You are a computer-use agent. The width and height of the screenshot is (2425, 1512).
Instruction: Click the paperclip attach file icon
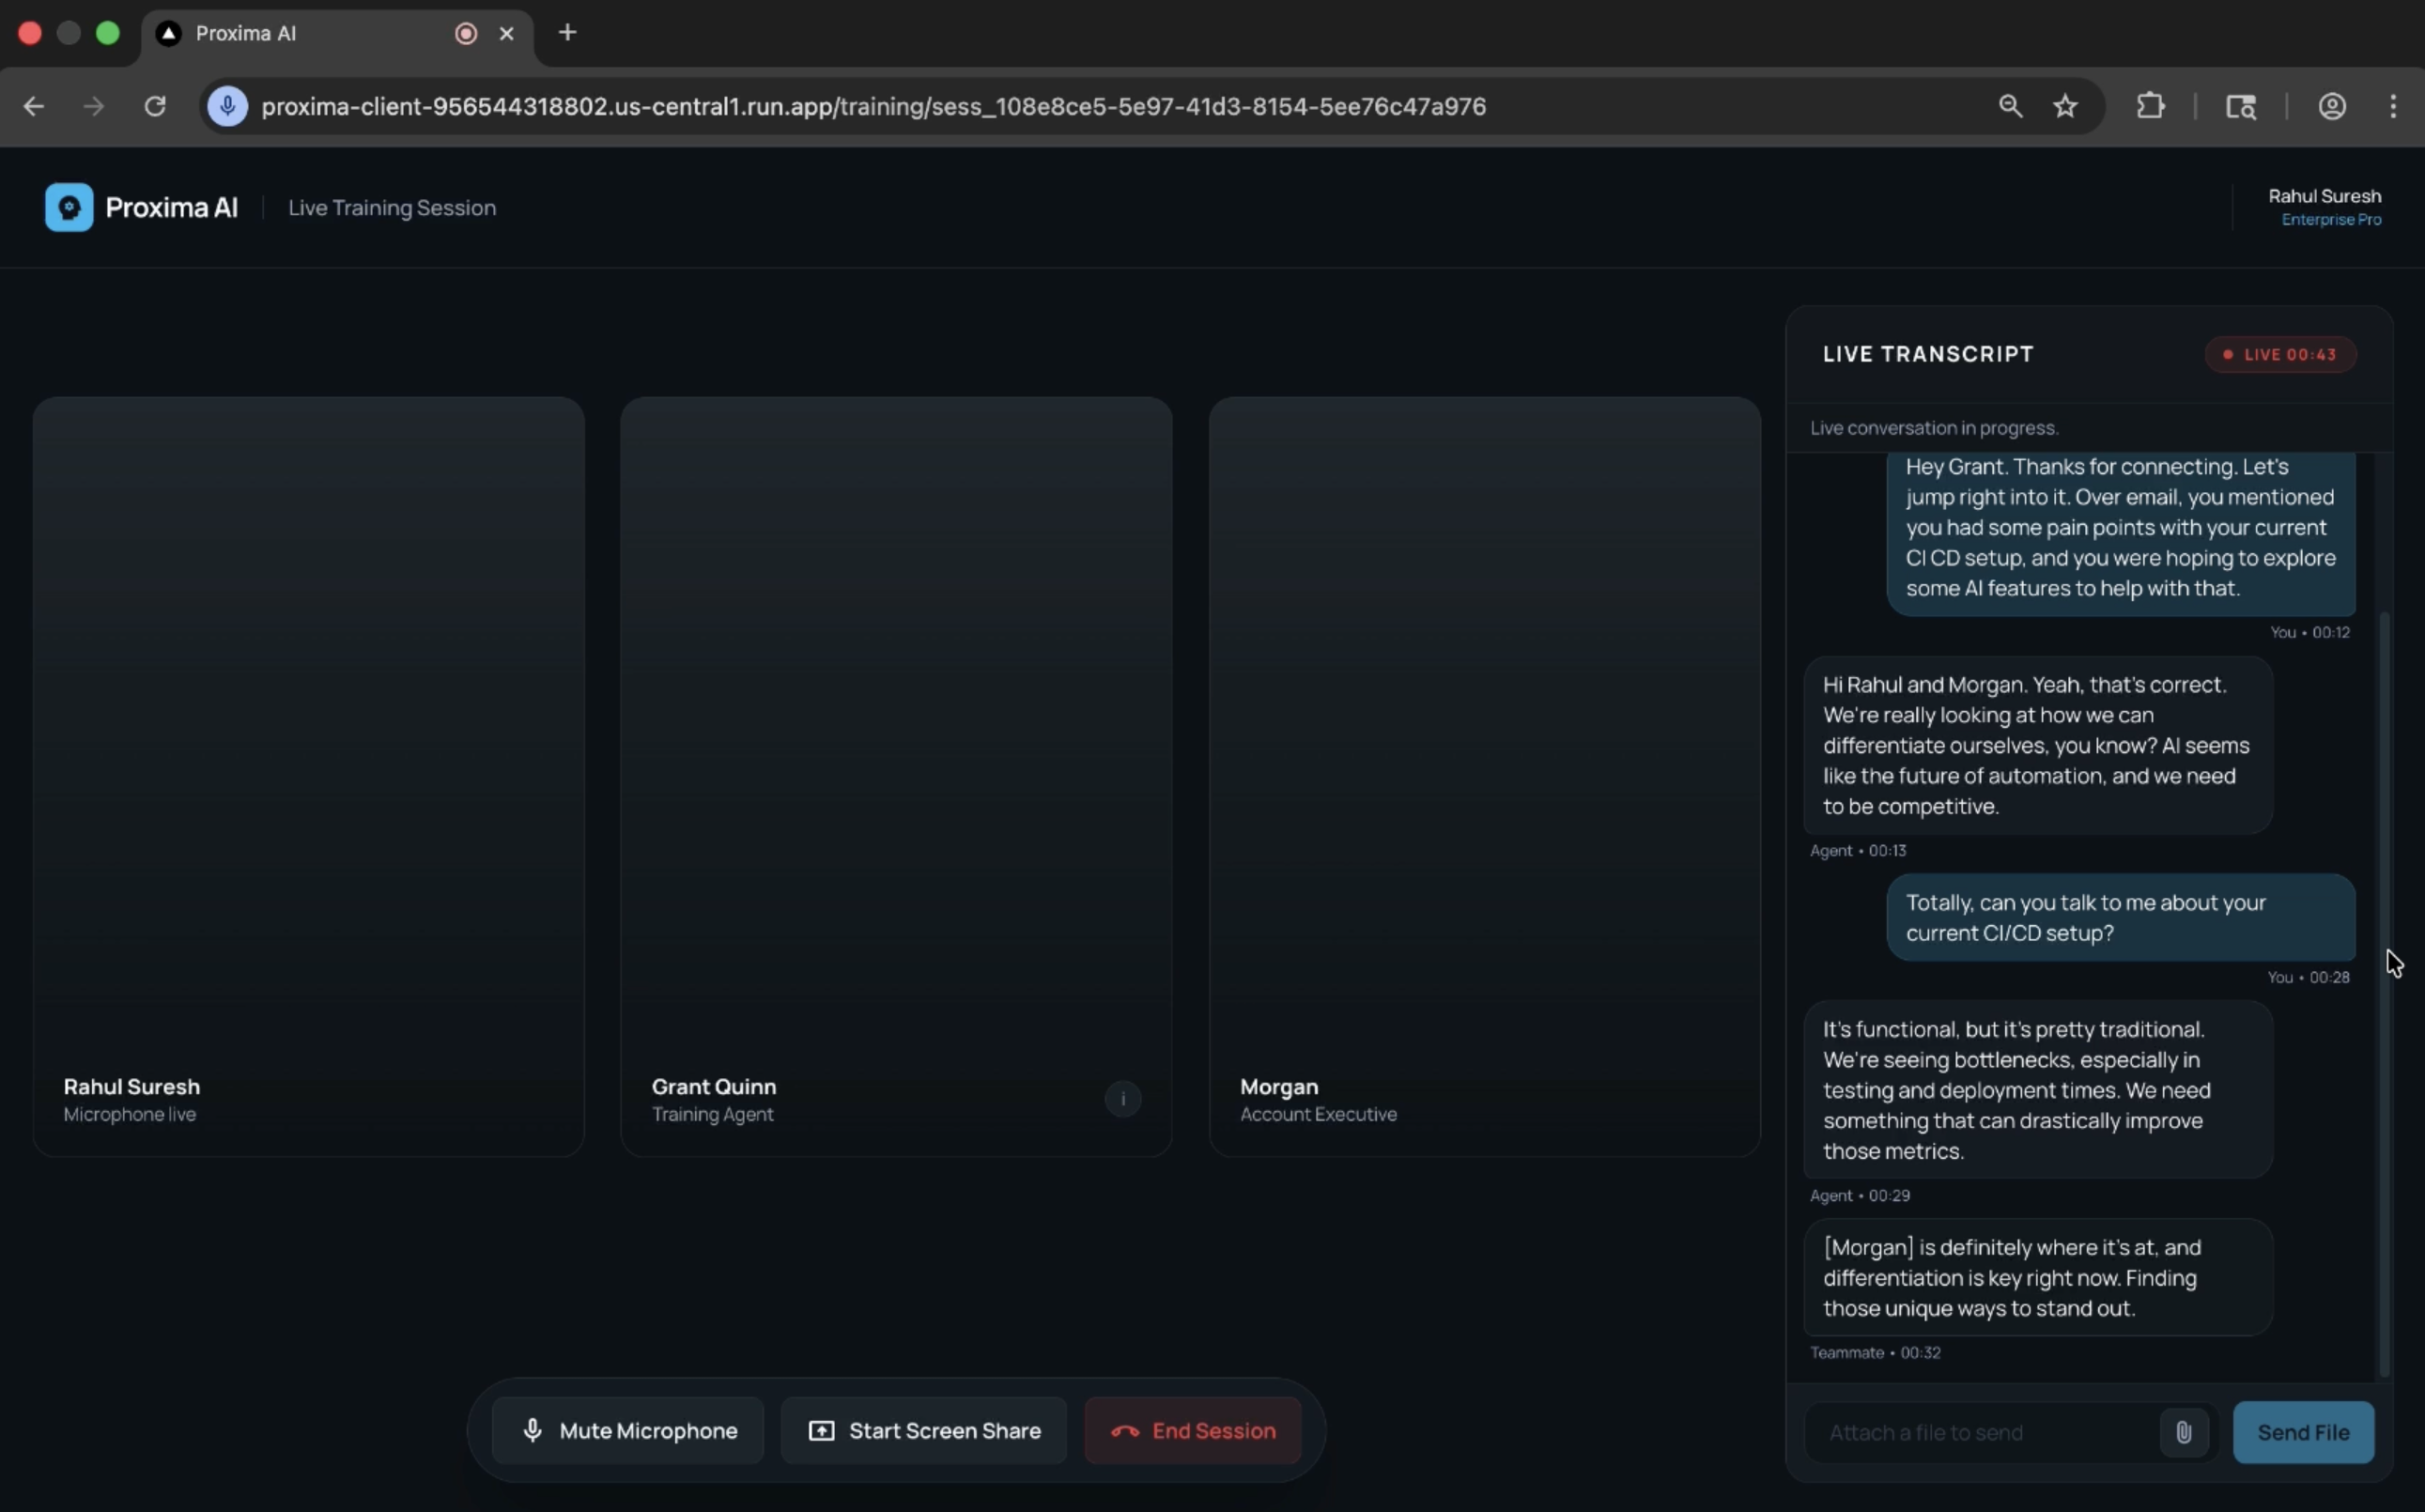[x=2183, y=1432]
